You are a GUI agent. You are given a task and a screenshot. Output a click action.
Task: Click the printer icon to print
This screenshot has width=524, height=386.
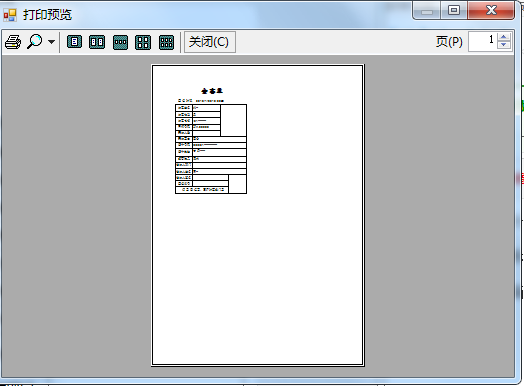pyautogui.click(x=13, y=42)
